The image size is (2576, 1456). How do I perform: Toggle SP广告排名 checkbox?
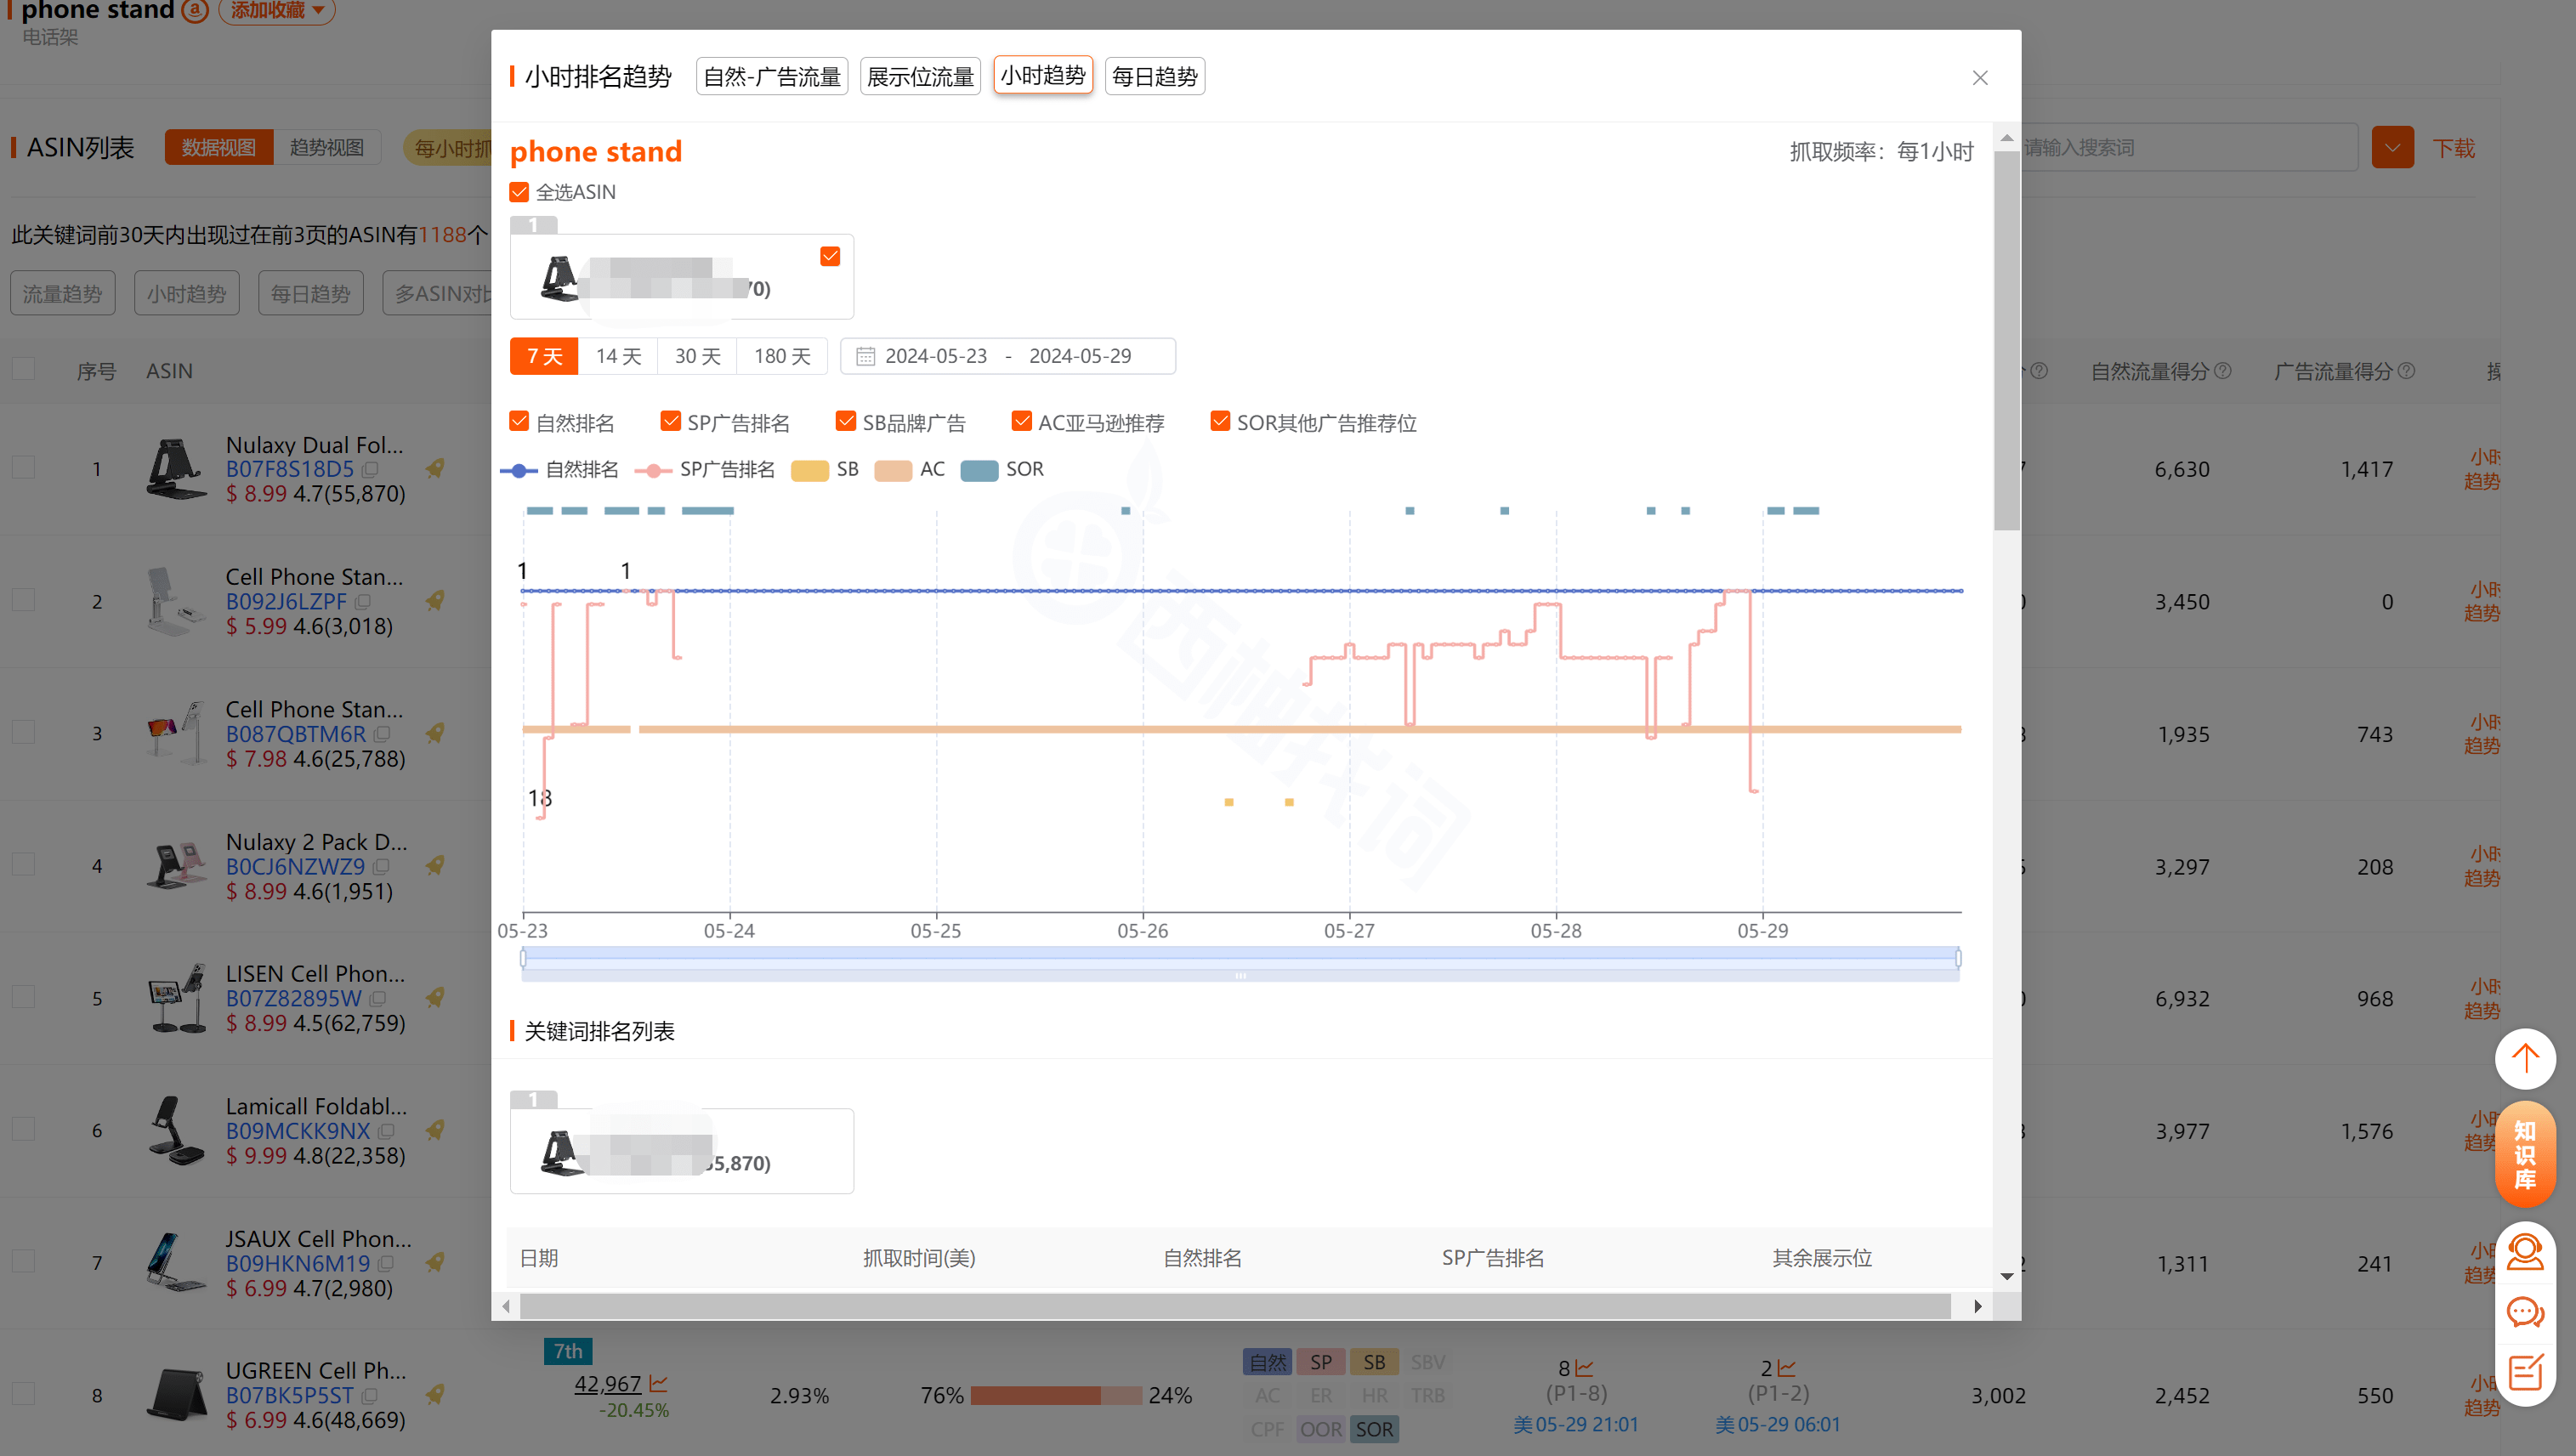tap(670, 422)
